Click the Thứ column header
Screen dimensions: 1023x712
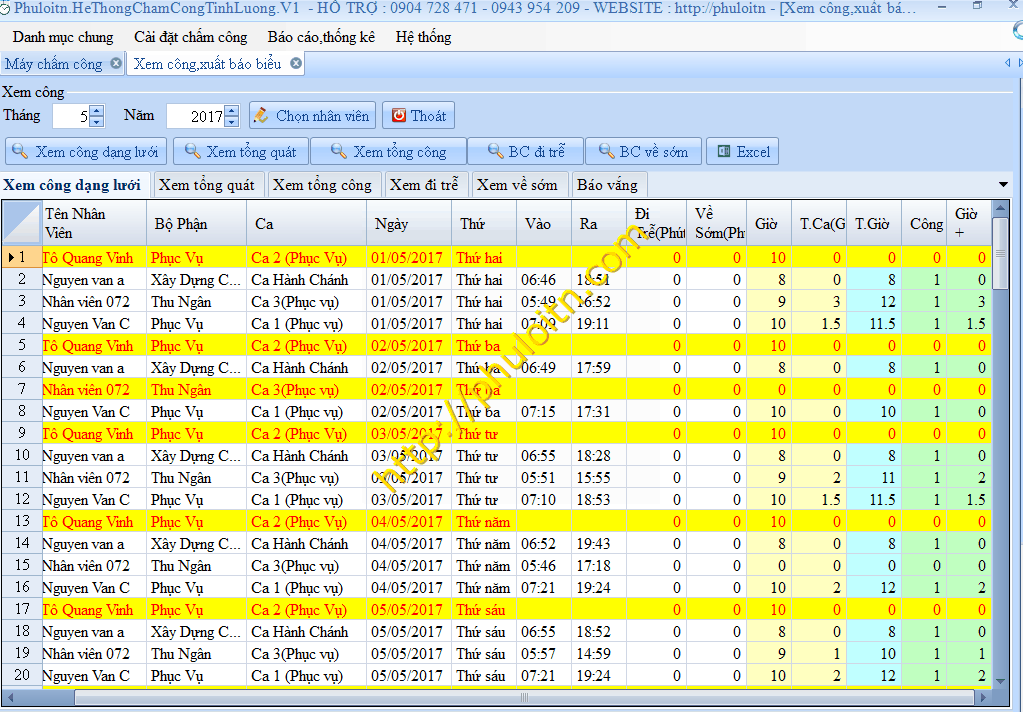484,223
